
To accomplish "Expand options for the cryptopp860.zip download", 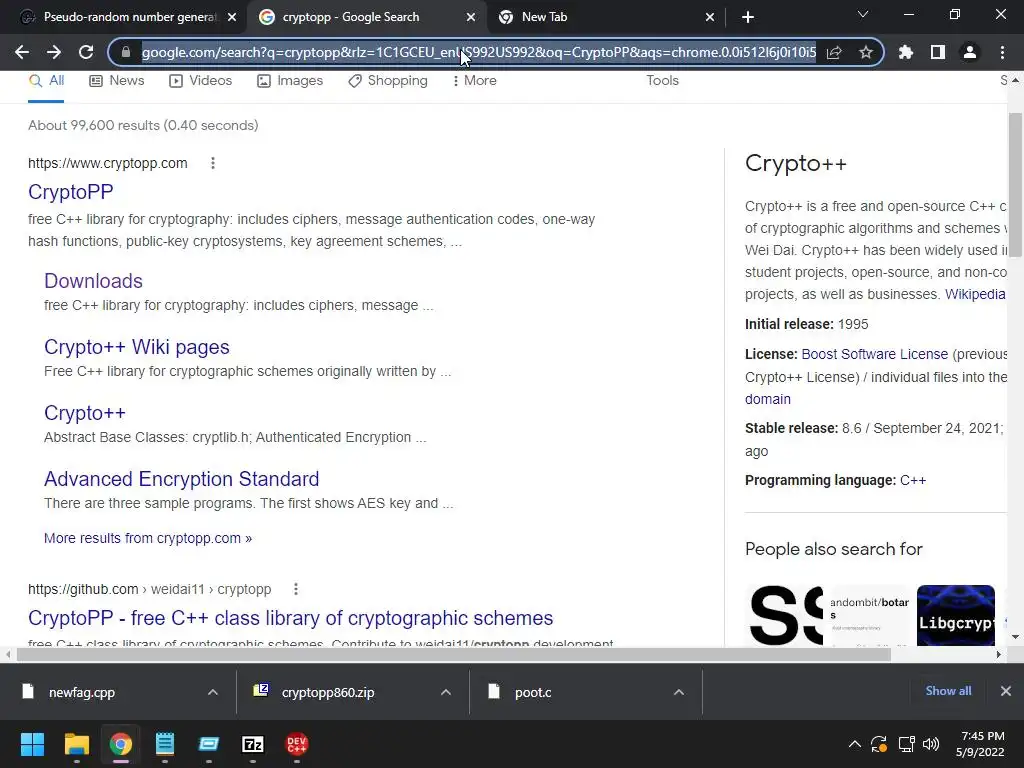I will tap(446, 692).
